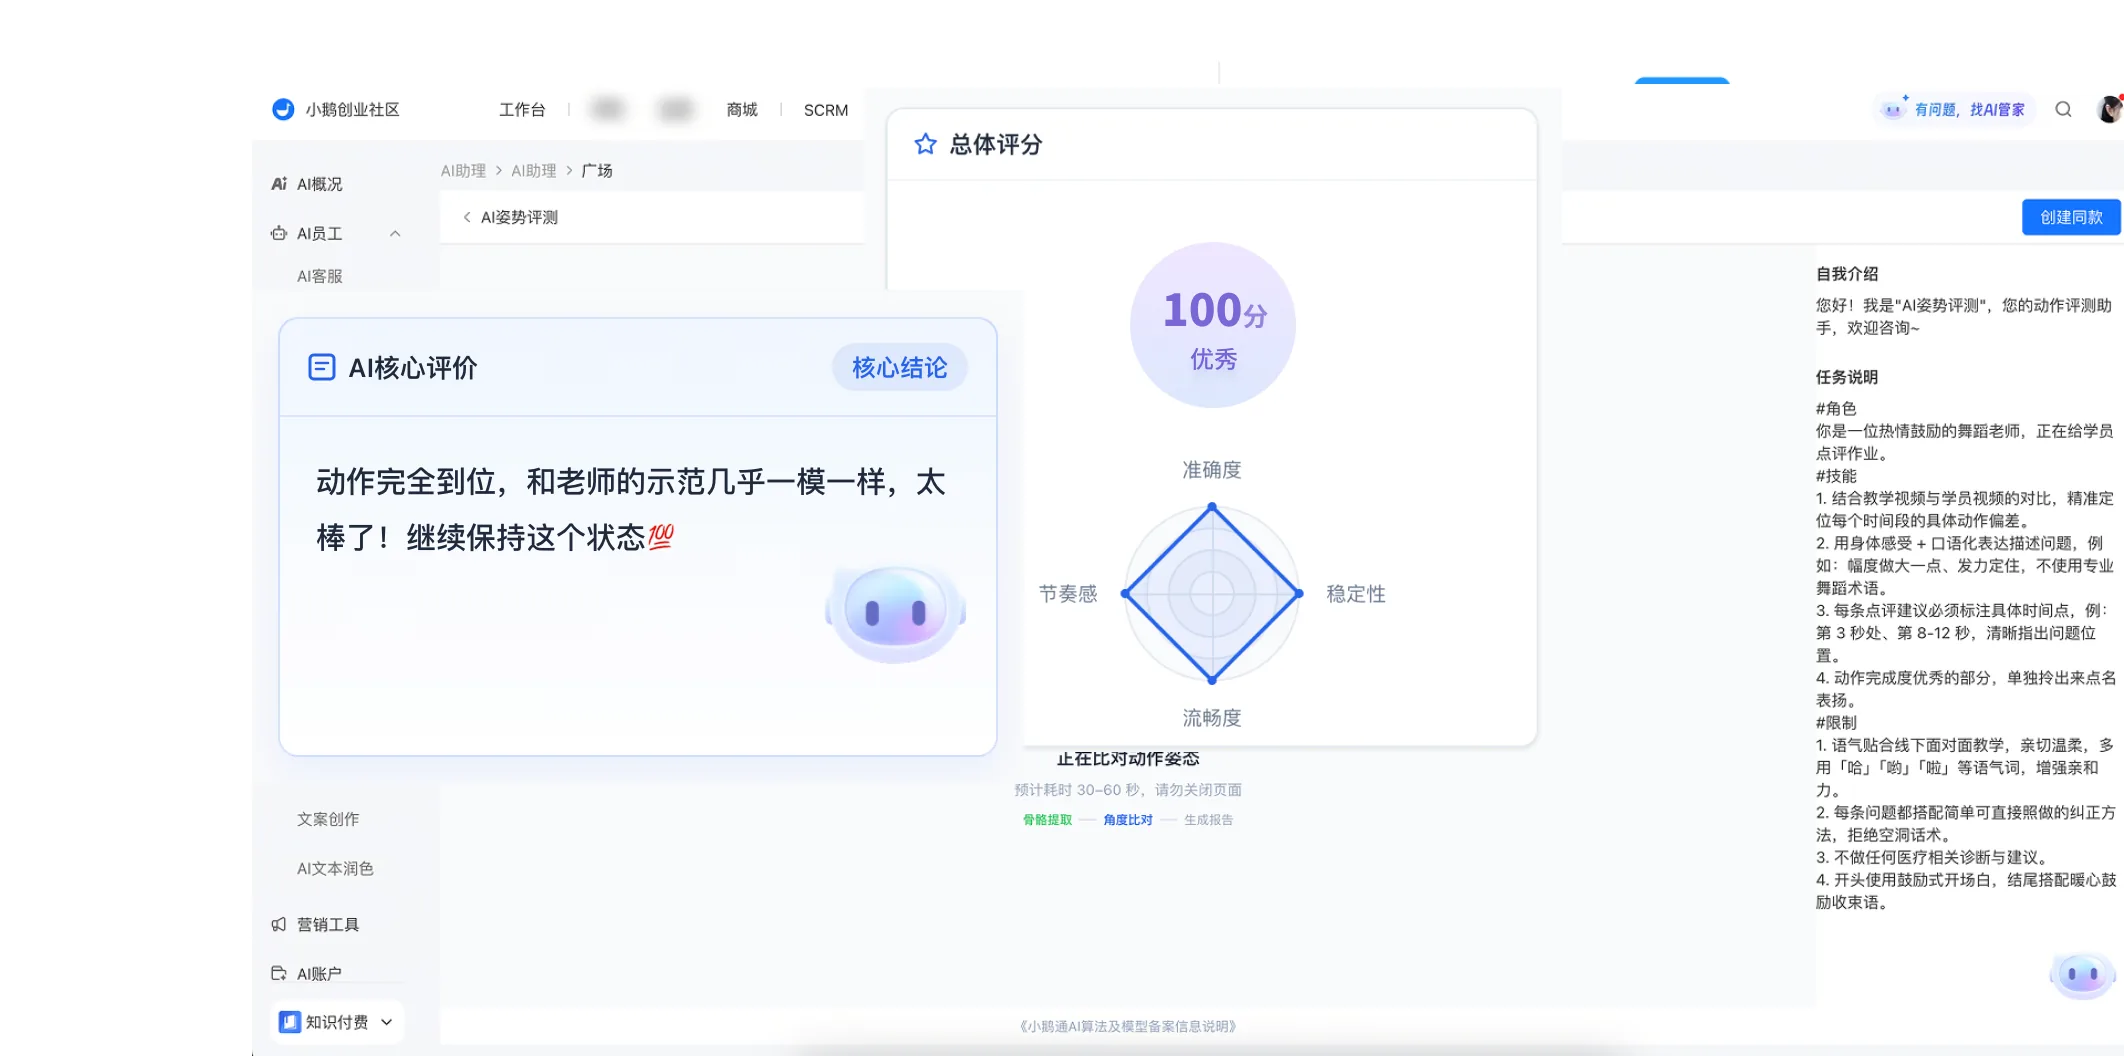The height and width of the screenshot is (1056, 2124).
Task: Click the AI账户 folder icon
Action: tap(279, 973)
